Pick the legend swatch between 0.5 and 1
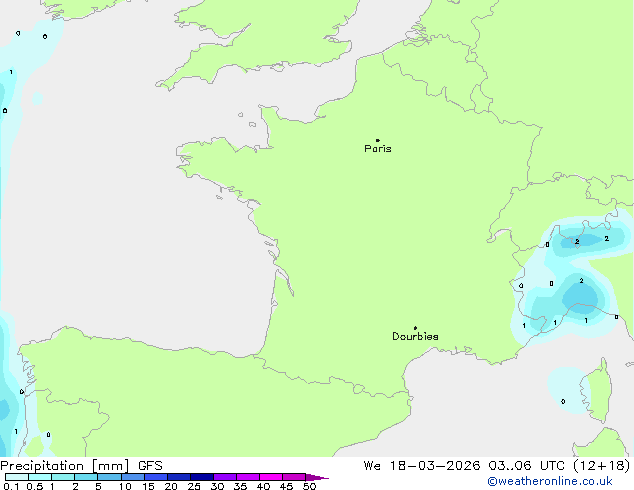Screen dimensions: 634x490 (40, 477)
